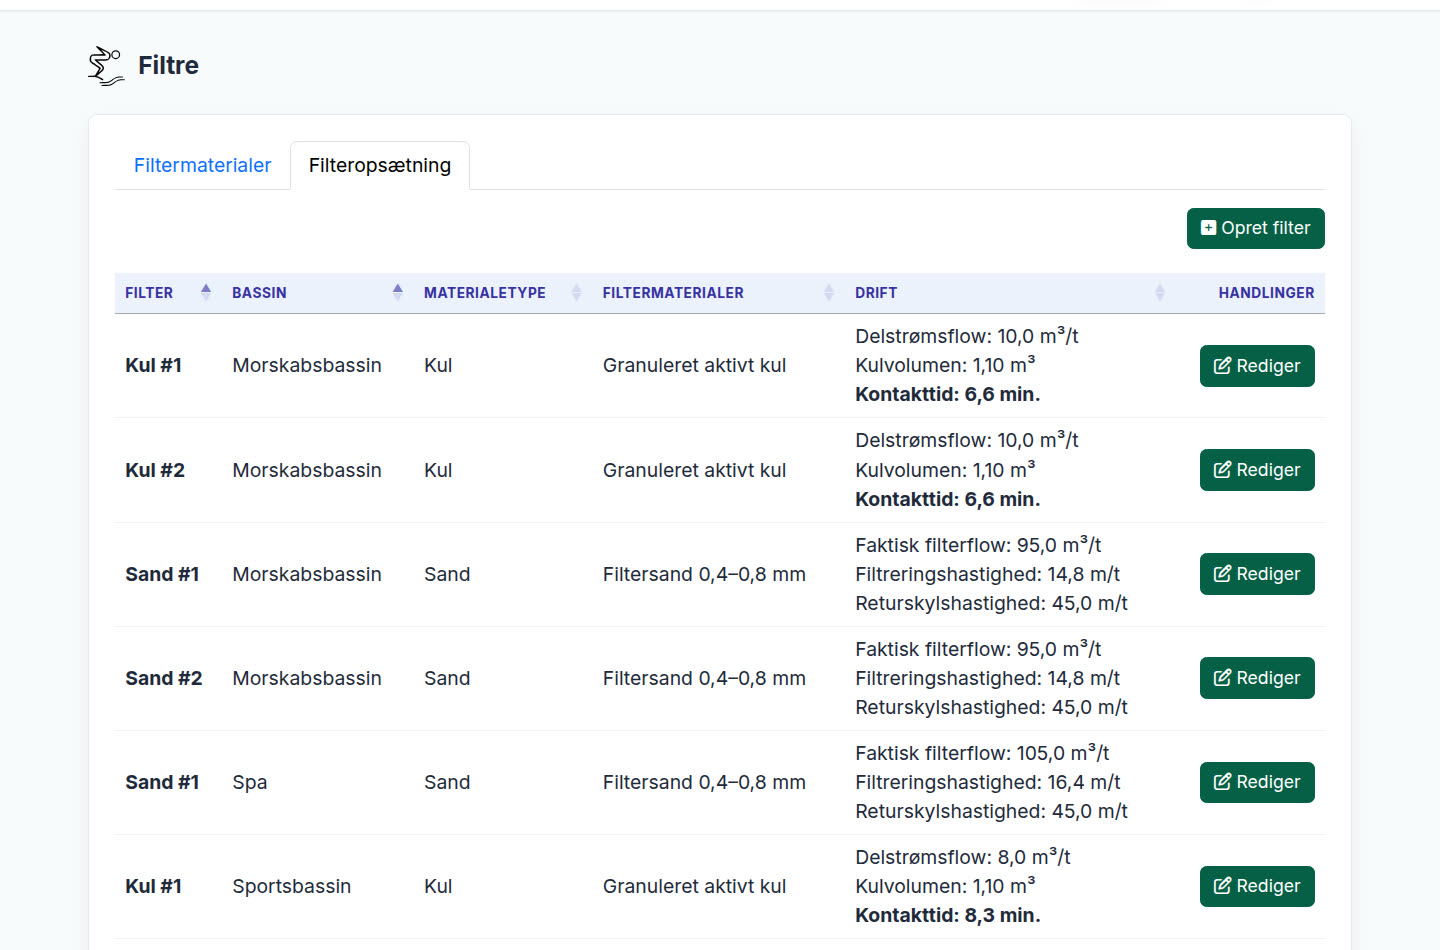Sort by the FILTER column arrows
This screenshot has height=950, width=1440.
pyautogui.click(x=206, y=292)
